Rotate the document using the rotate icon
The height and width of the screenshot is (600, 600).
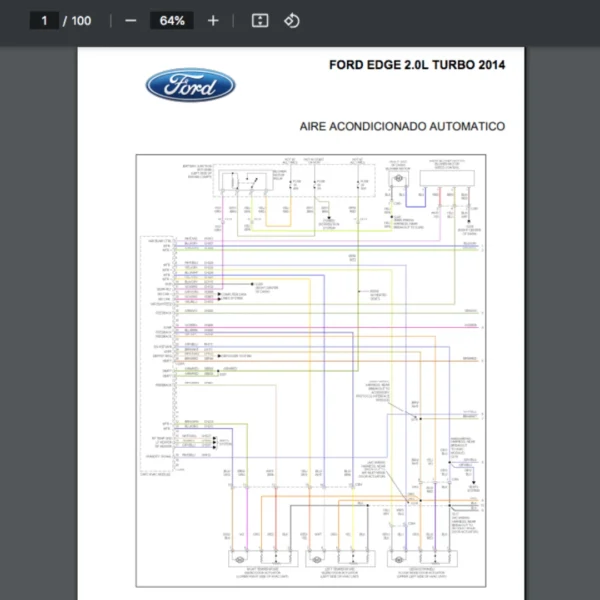tap(291, 20)
